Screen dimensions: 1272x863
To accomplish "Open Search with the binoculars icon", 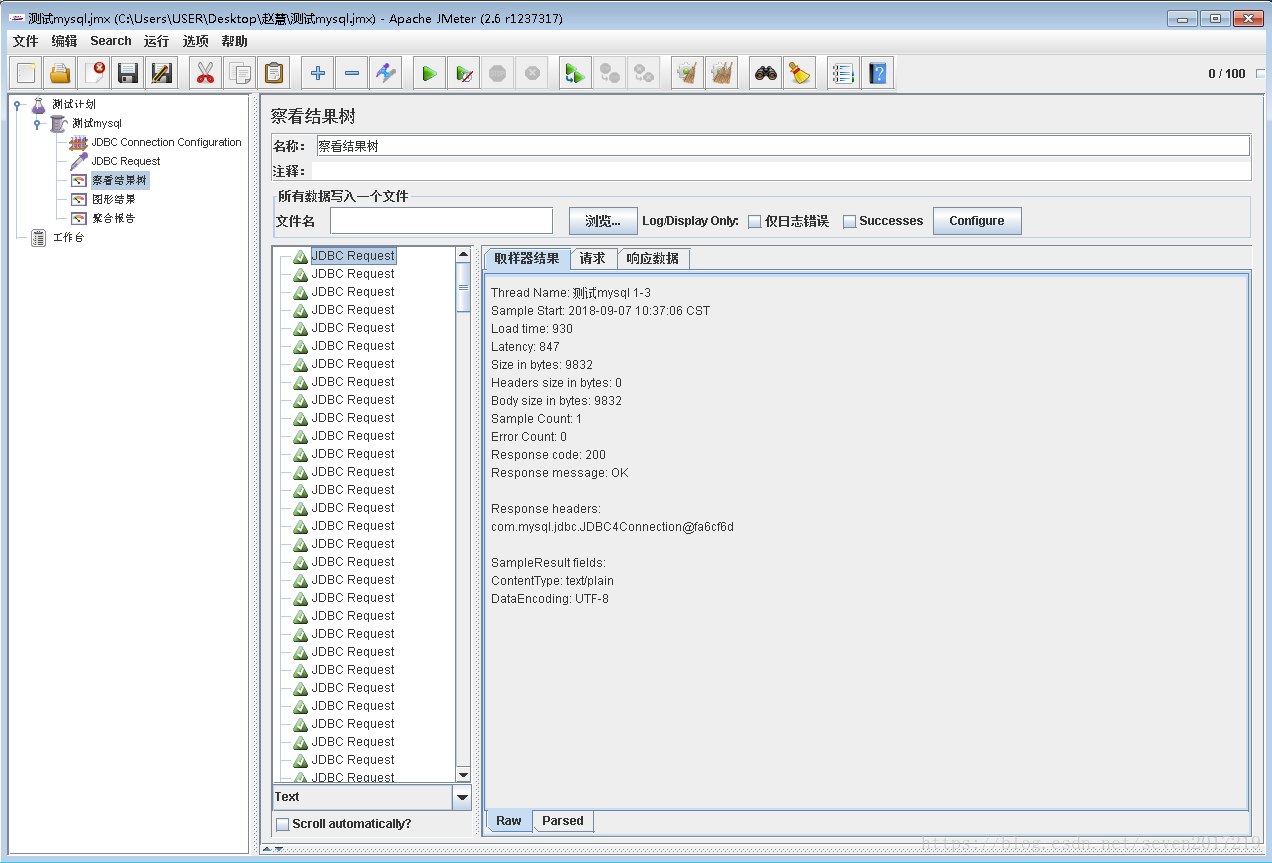I will click(766, 73).
